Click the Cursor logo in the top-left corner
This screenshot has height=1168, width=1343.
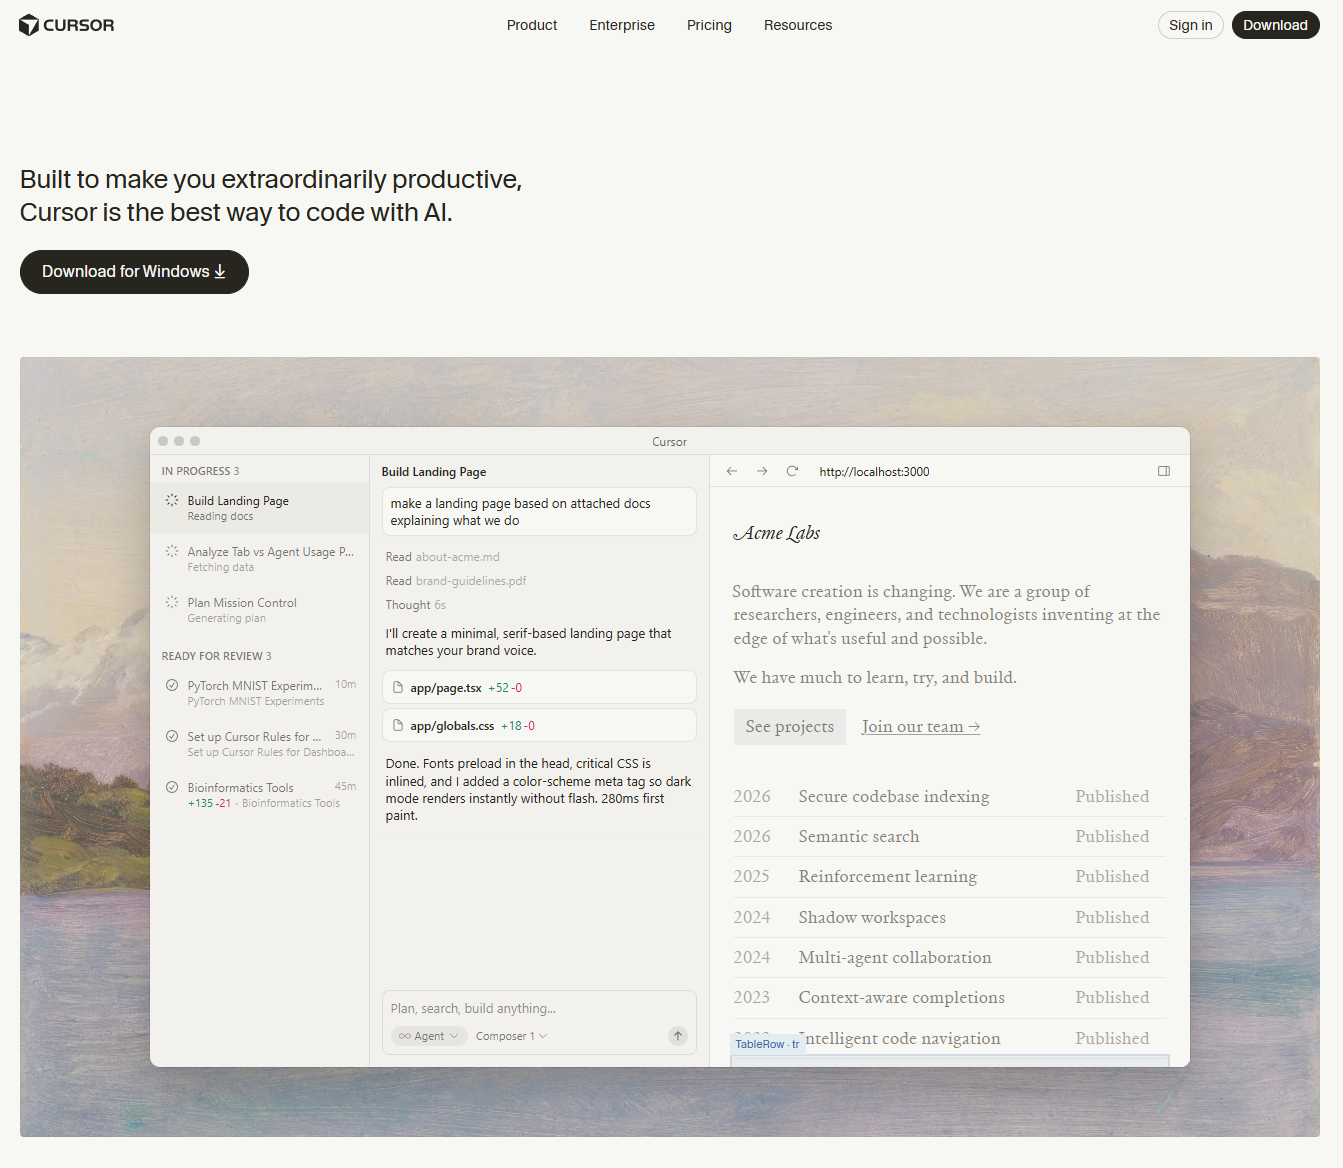[66, 25]
